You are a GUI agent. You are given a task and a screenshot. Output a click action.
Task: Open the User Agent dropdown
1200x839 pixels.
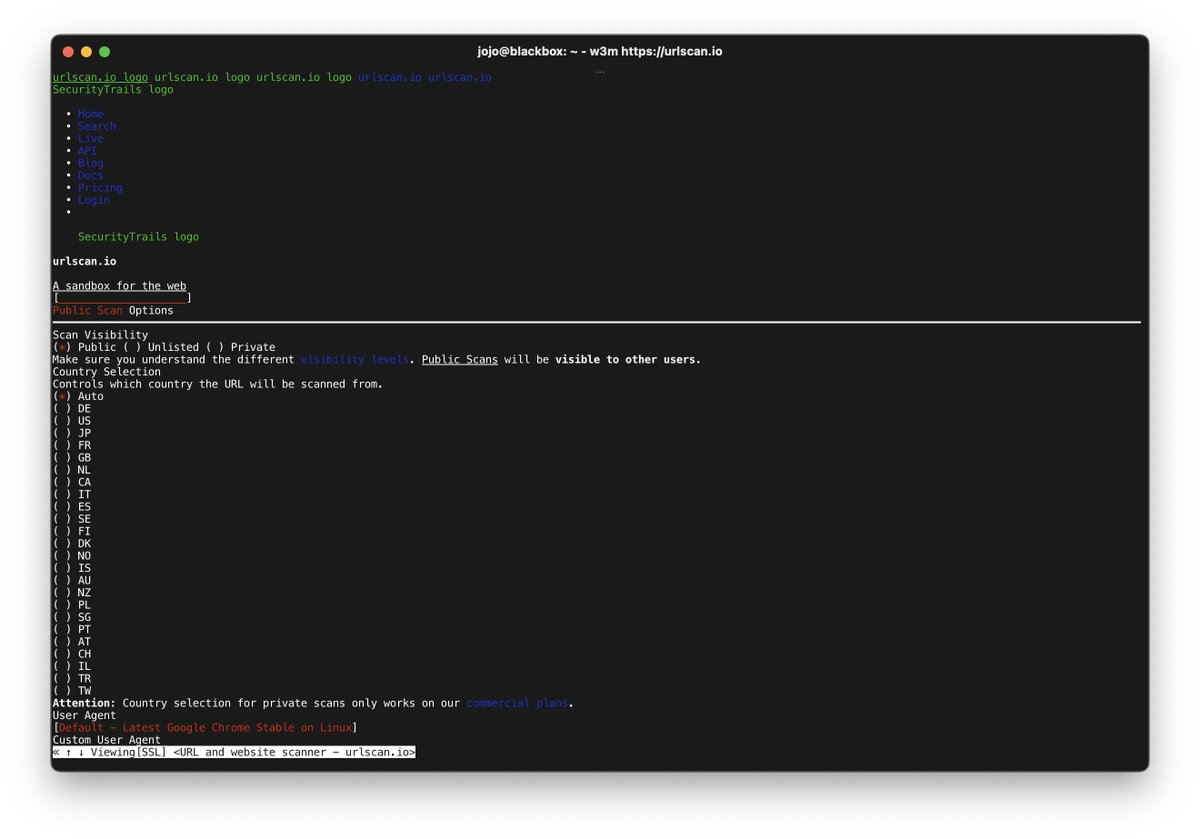(x=205, y=727)
